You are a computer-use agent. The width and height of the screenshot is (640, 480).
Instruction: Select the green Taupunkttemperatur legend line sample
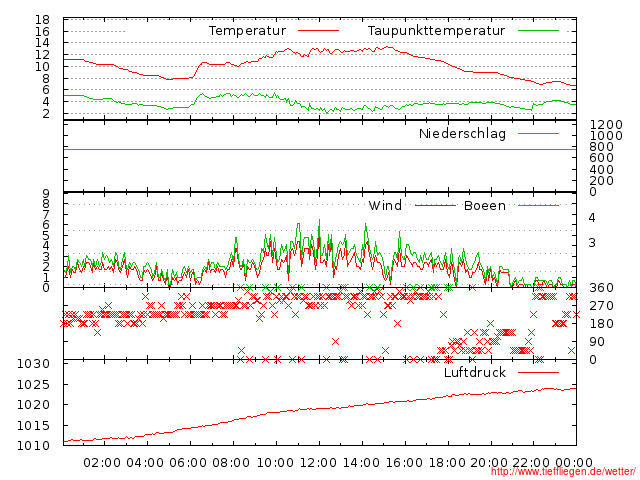(538, 31)
